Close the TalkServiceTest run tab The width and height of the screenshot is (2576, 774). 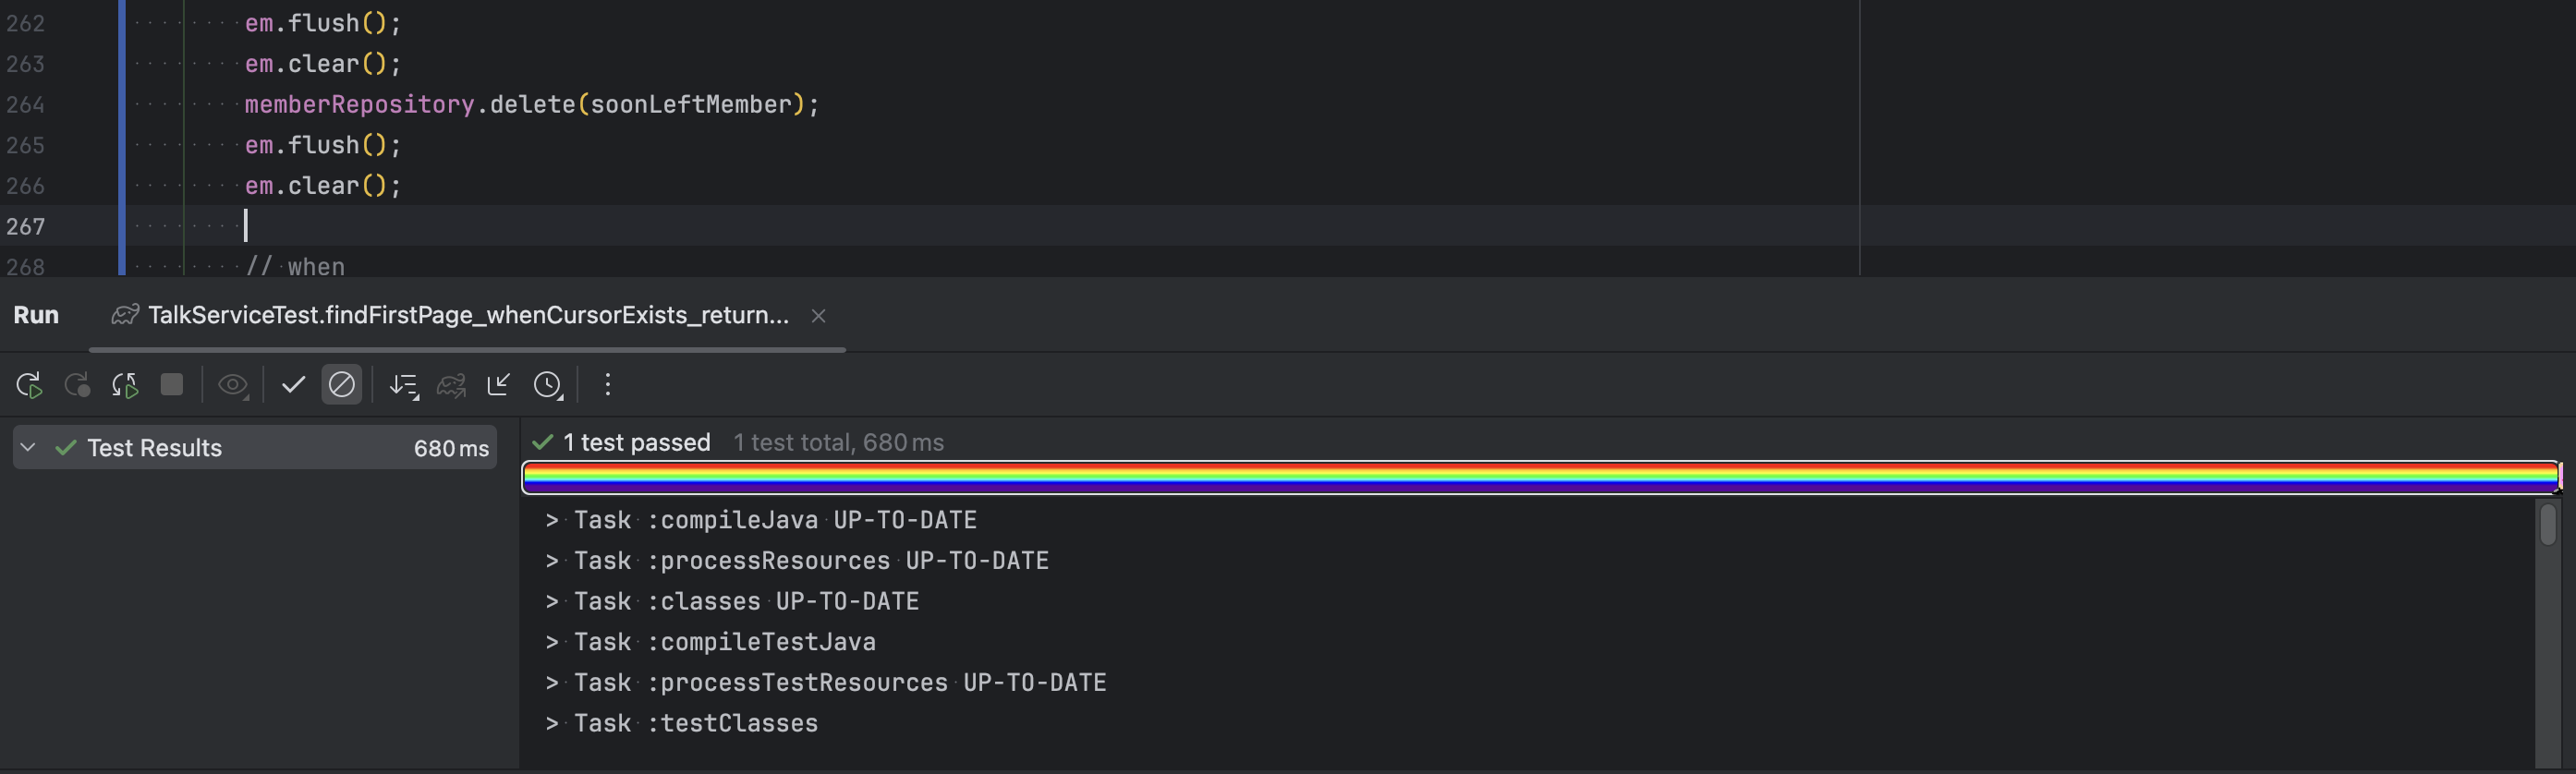point(819,316)
